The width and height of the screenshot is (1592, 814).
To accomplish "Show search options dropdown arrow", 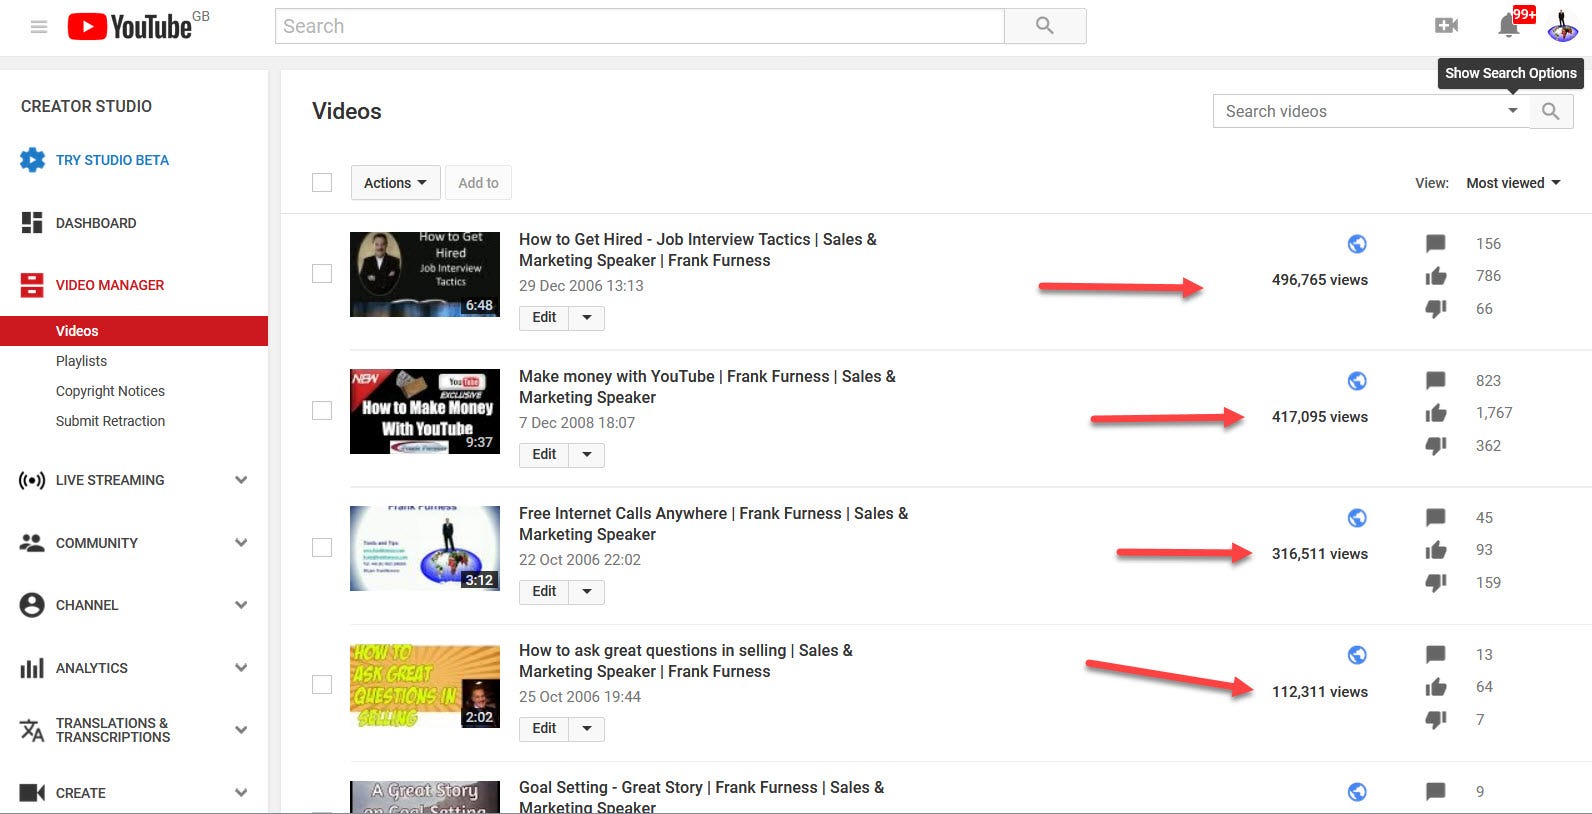I will 1512,111.
